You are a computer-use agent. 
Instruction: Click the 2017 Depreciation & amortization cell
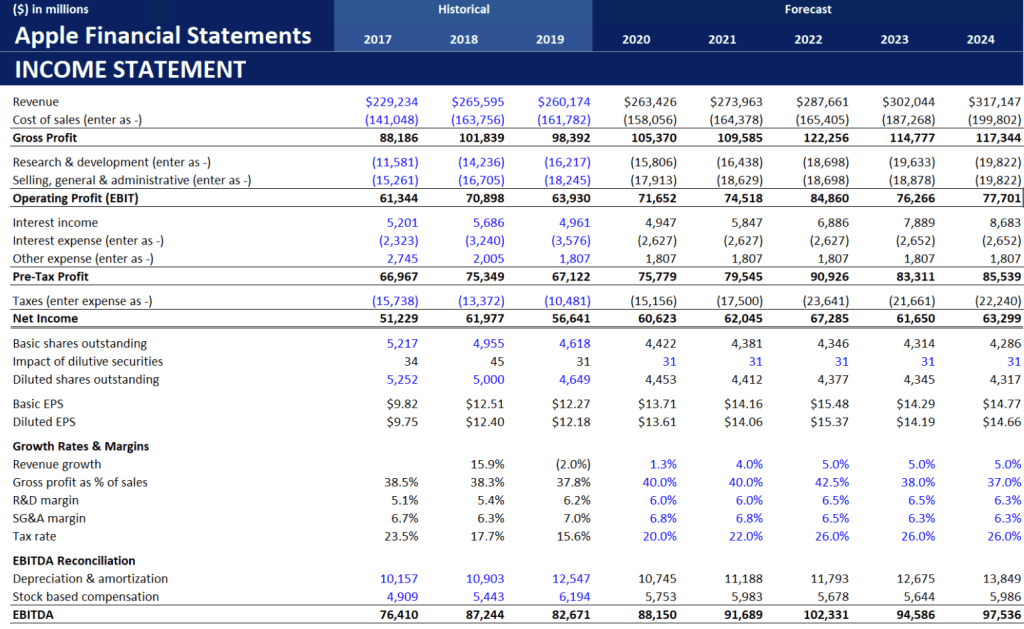(x=399, y=579)
